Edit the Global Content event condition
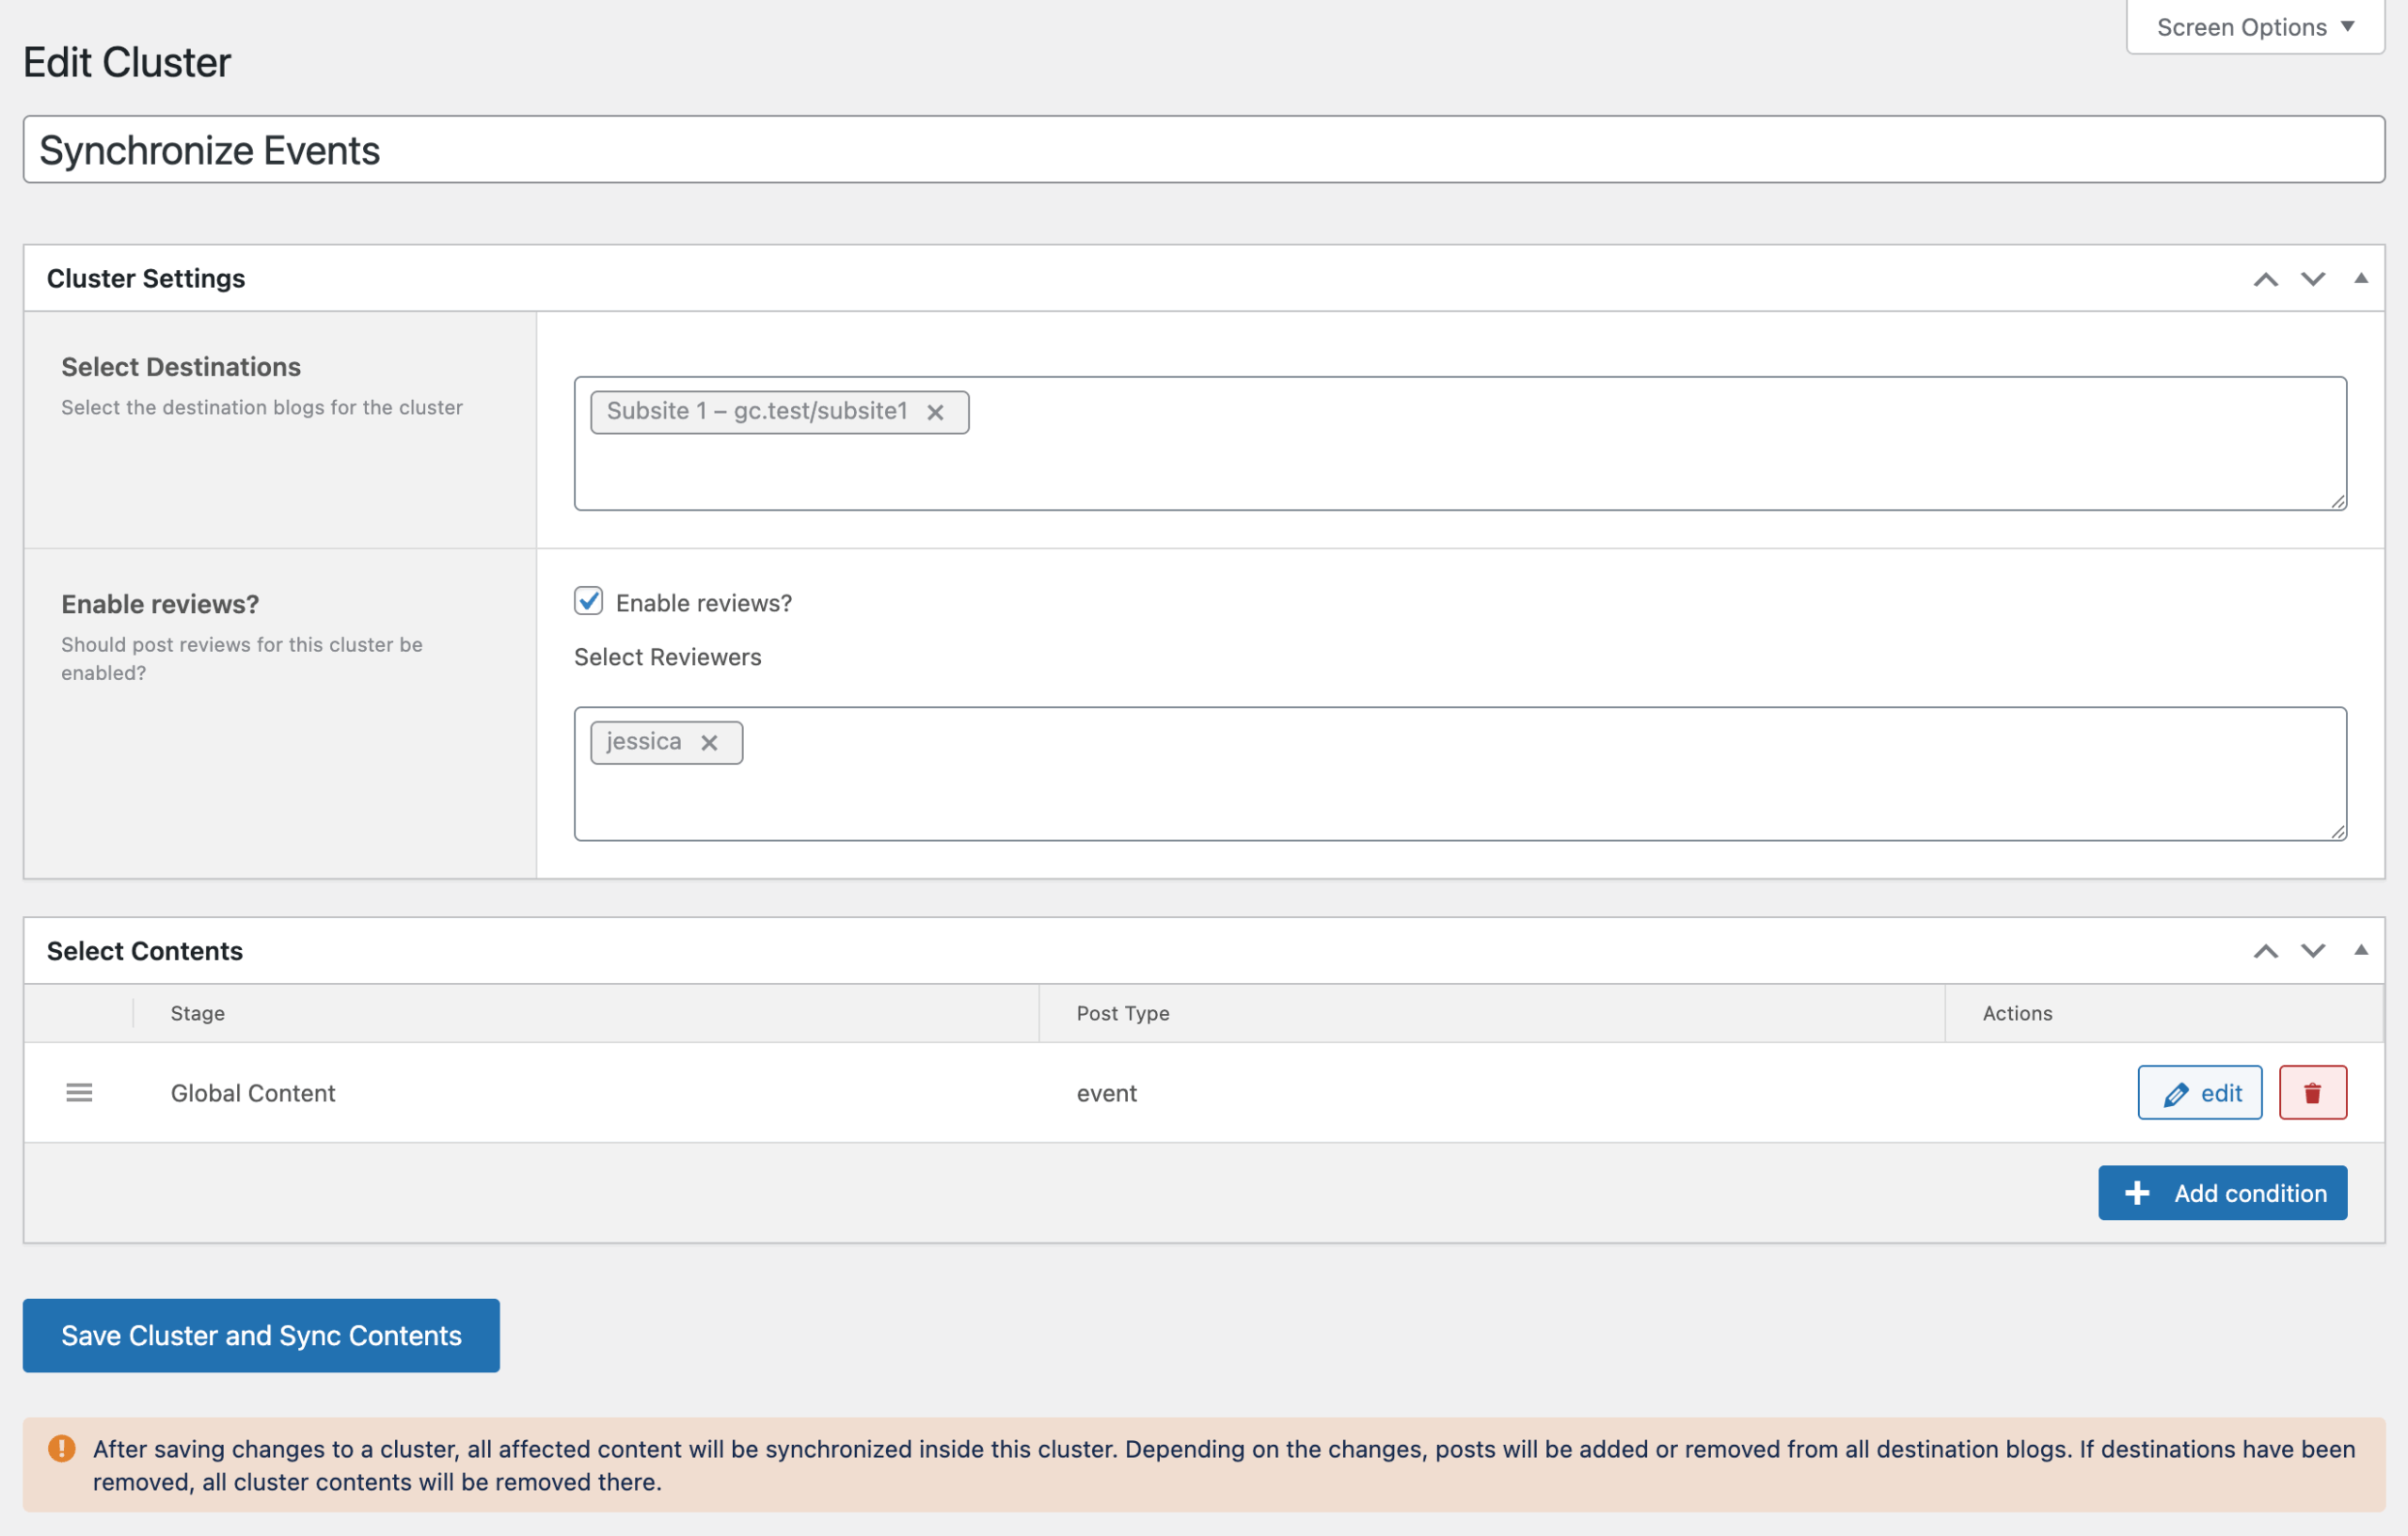 2199,1093
